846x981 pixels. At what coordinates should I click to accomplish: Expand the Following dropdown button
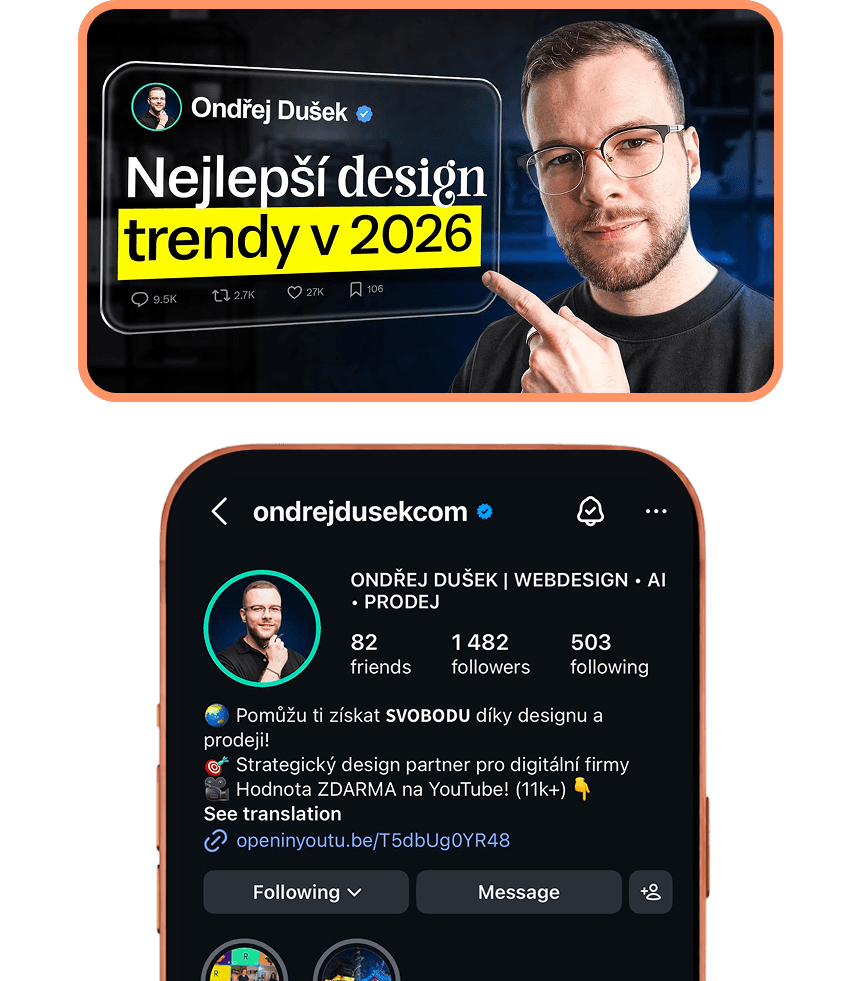click(306, 892)
